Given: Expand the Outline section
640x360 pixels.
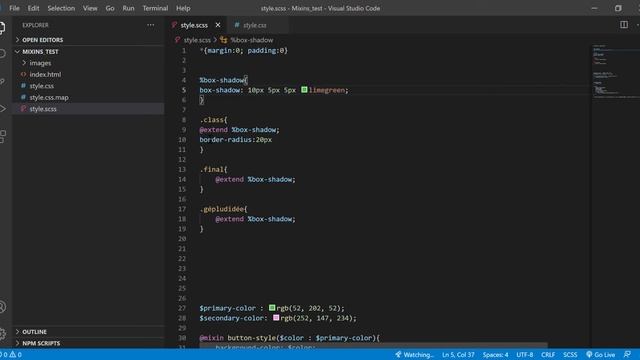Looking at the screenshot, I should pos(89,332).
